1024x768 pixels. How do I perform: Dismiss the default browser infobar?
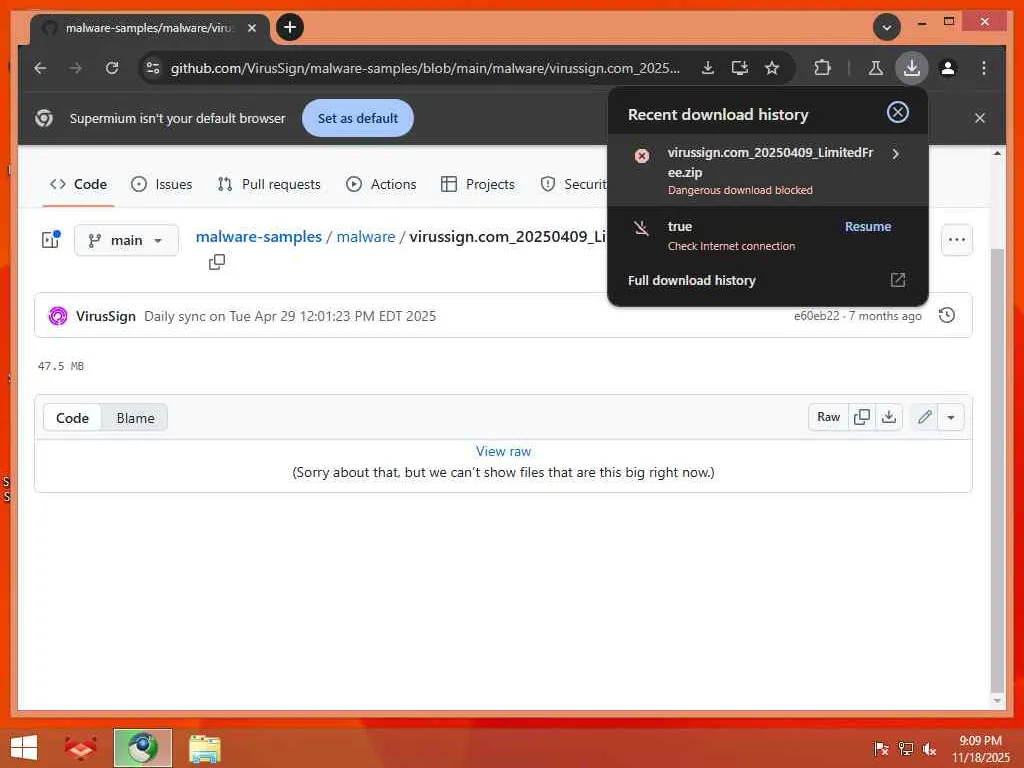pos(980,118)
